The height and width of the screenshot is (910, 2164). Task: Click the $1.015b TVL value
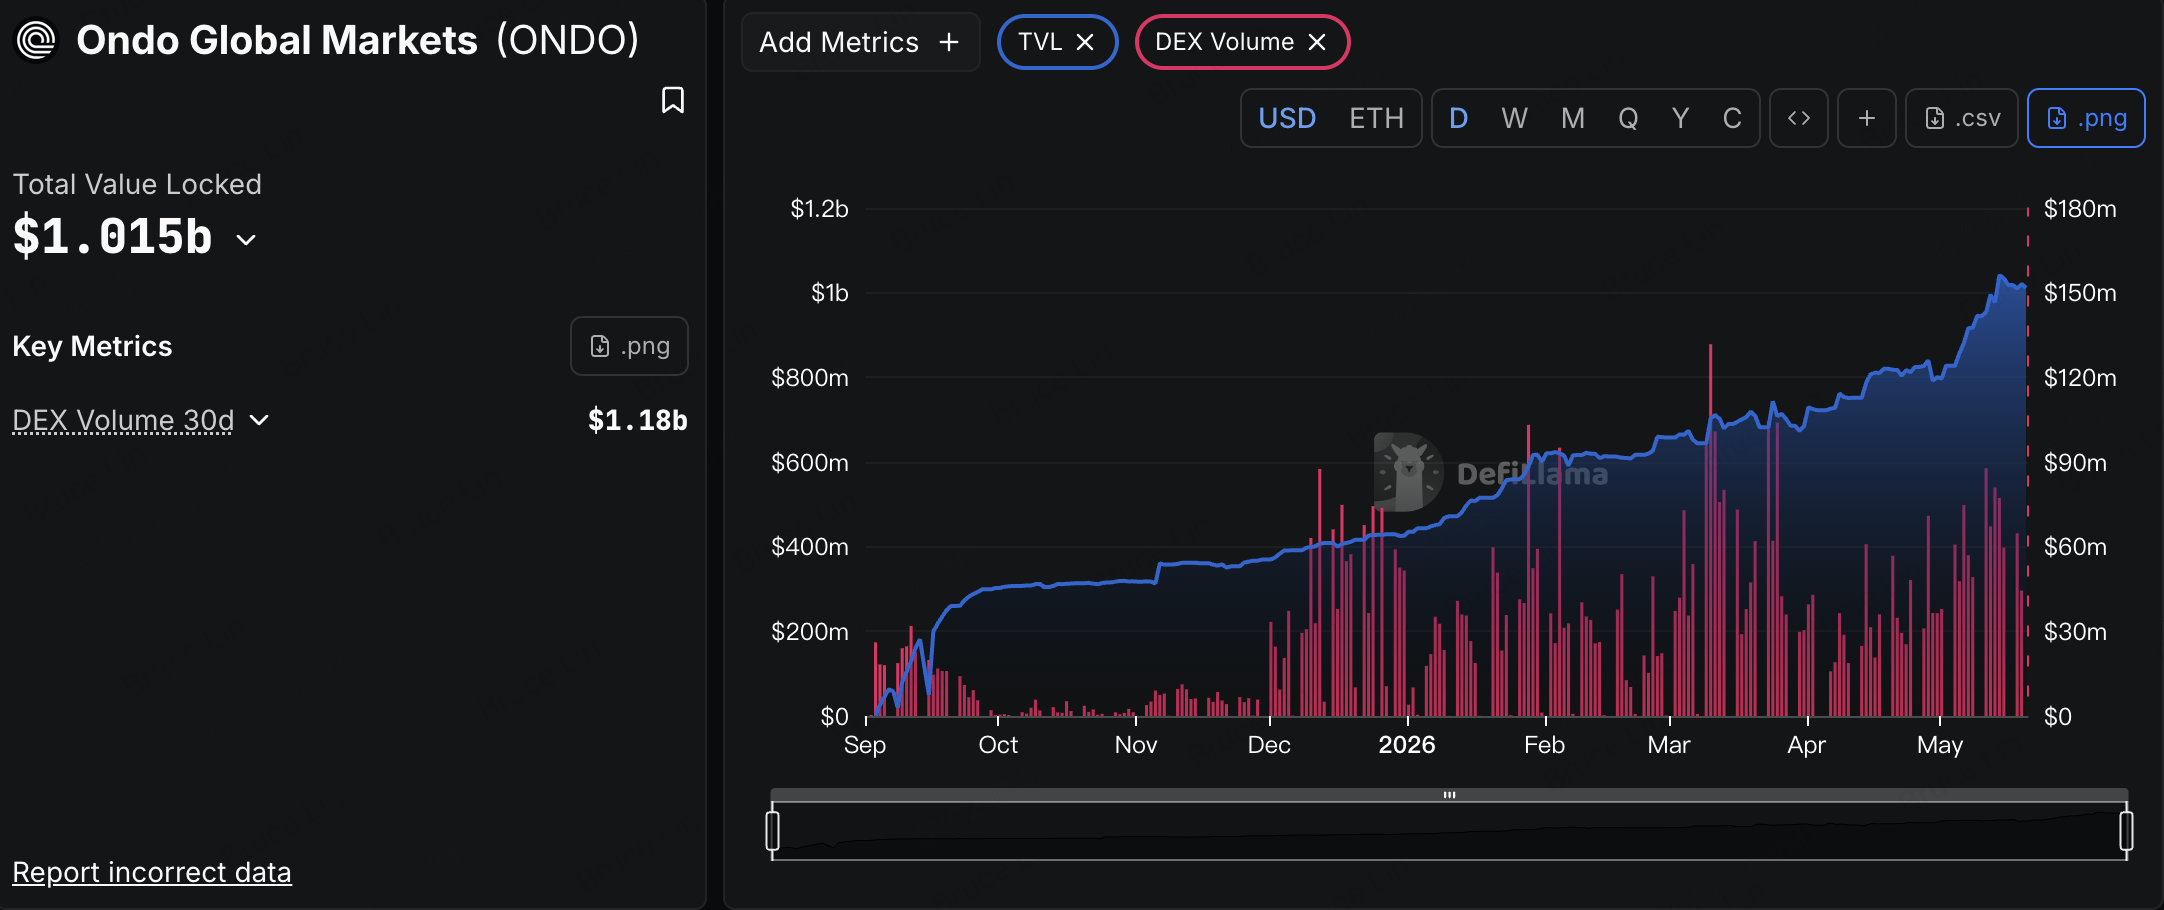pos(113,237)
